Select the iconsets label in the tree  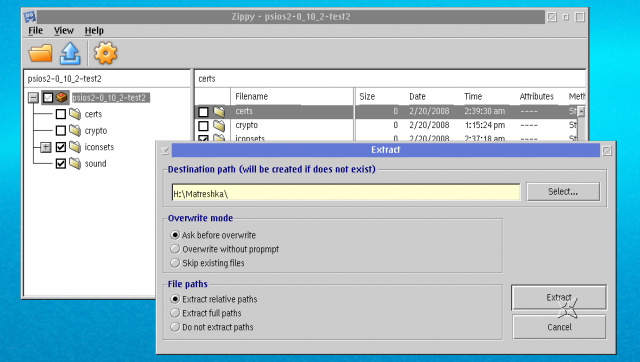(99, 147)
